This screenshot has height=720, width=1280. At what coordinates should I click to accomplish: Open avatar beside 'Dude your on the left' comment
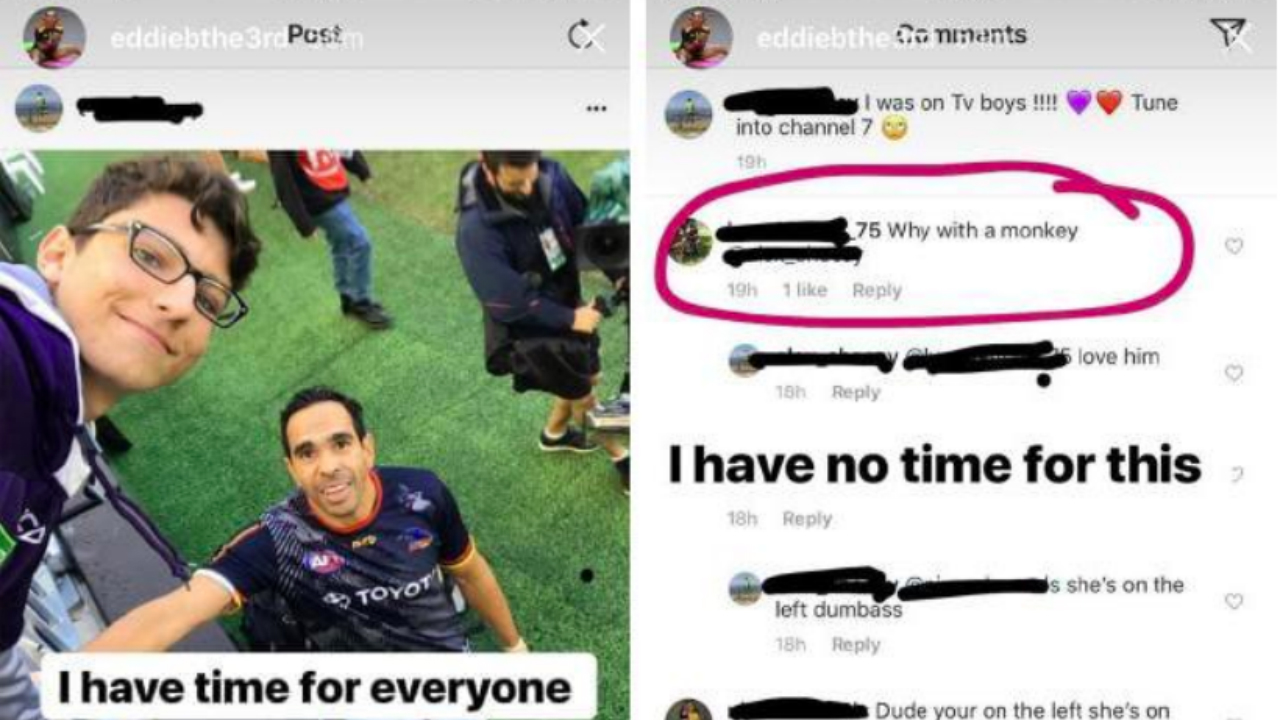pos(689,710)
